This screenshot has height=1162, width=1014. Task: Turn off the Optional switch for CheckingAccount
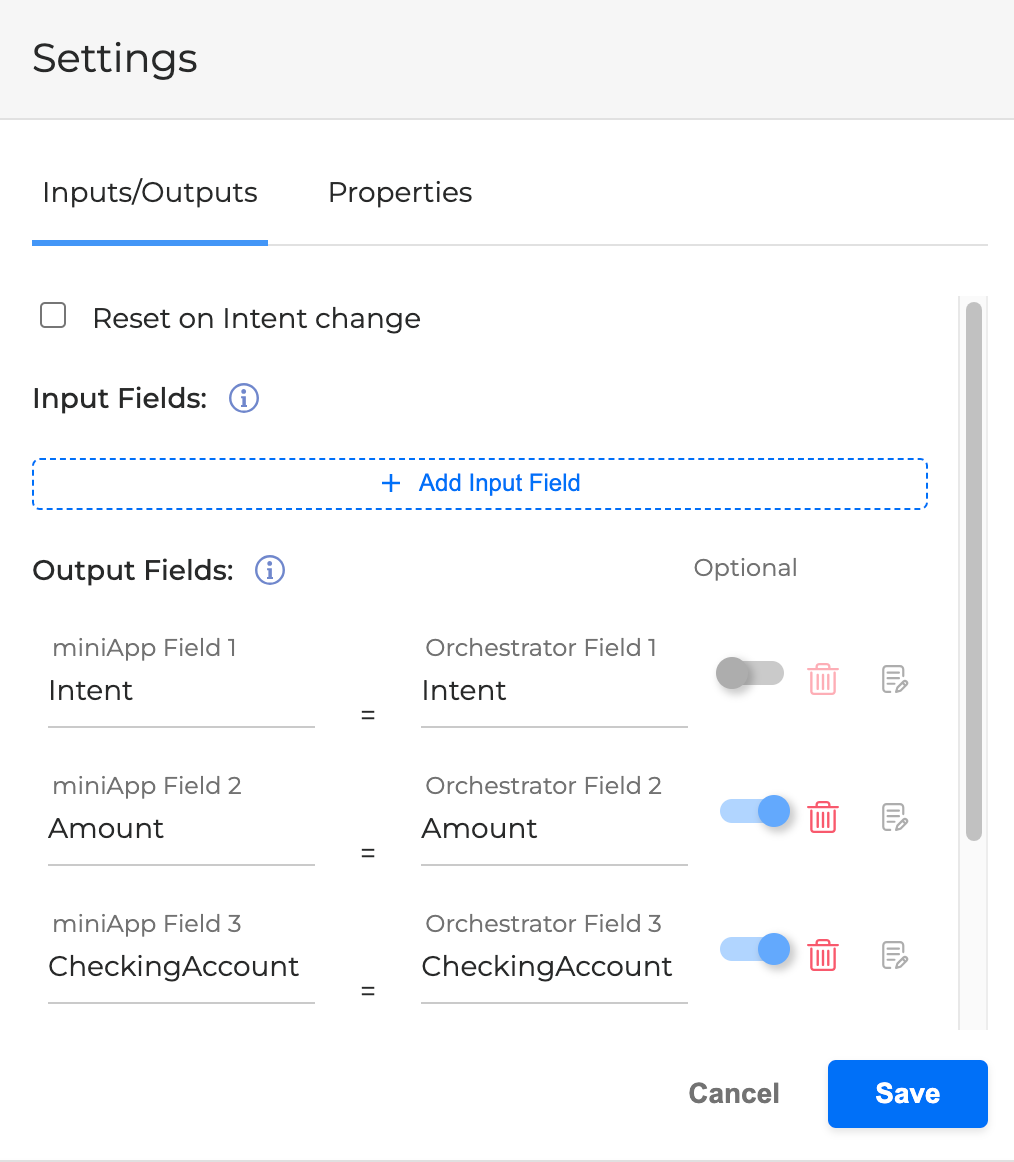(755, 949)
